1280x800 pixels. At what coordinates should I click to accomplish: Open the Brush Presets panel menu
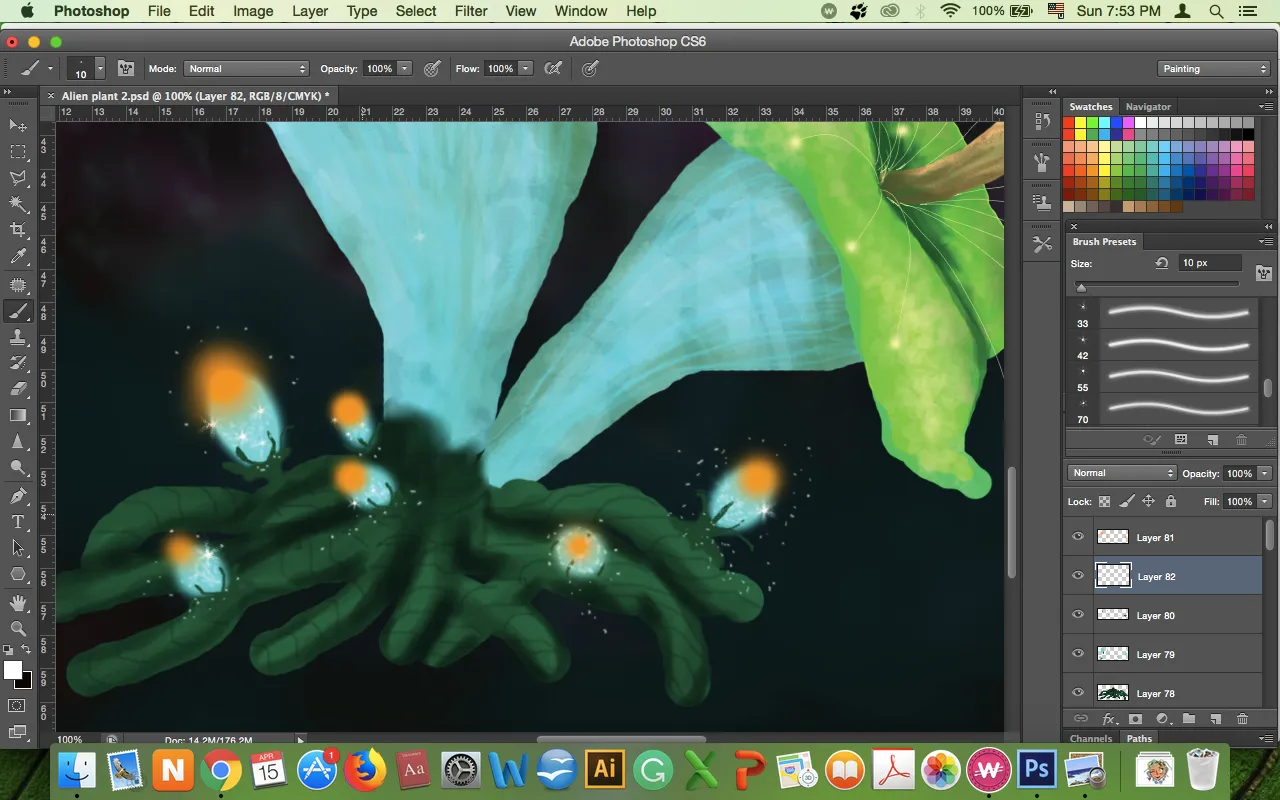click(1266, 242)
